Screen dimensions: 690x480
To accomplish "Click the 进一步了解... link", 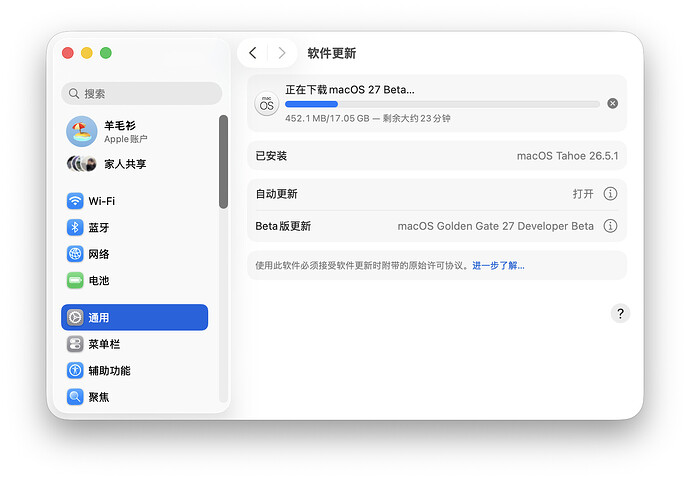I will pos(498,265).
